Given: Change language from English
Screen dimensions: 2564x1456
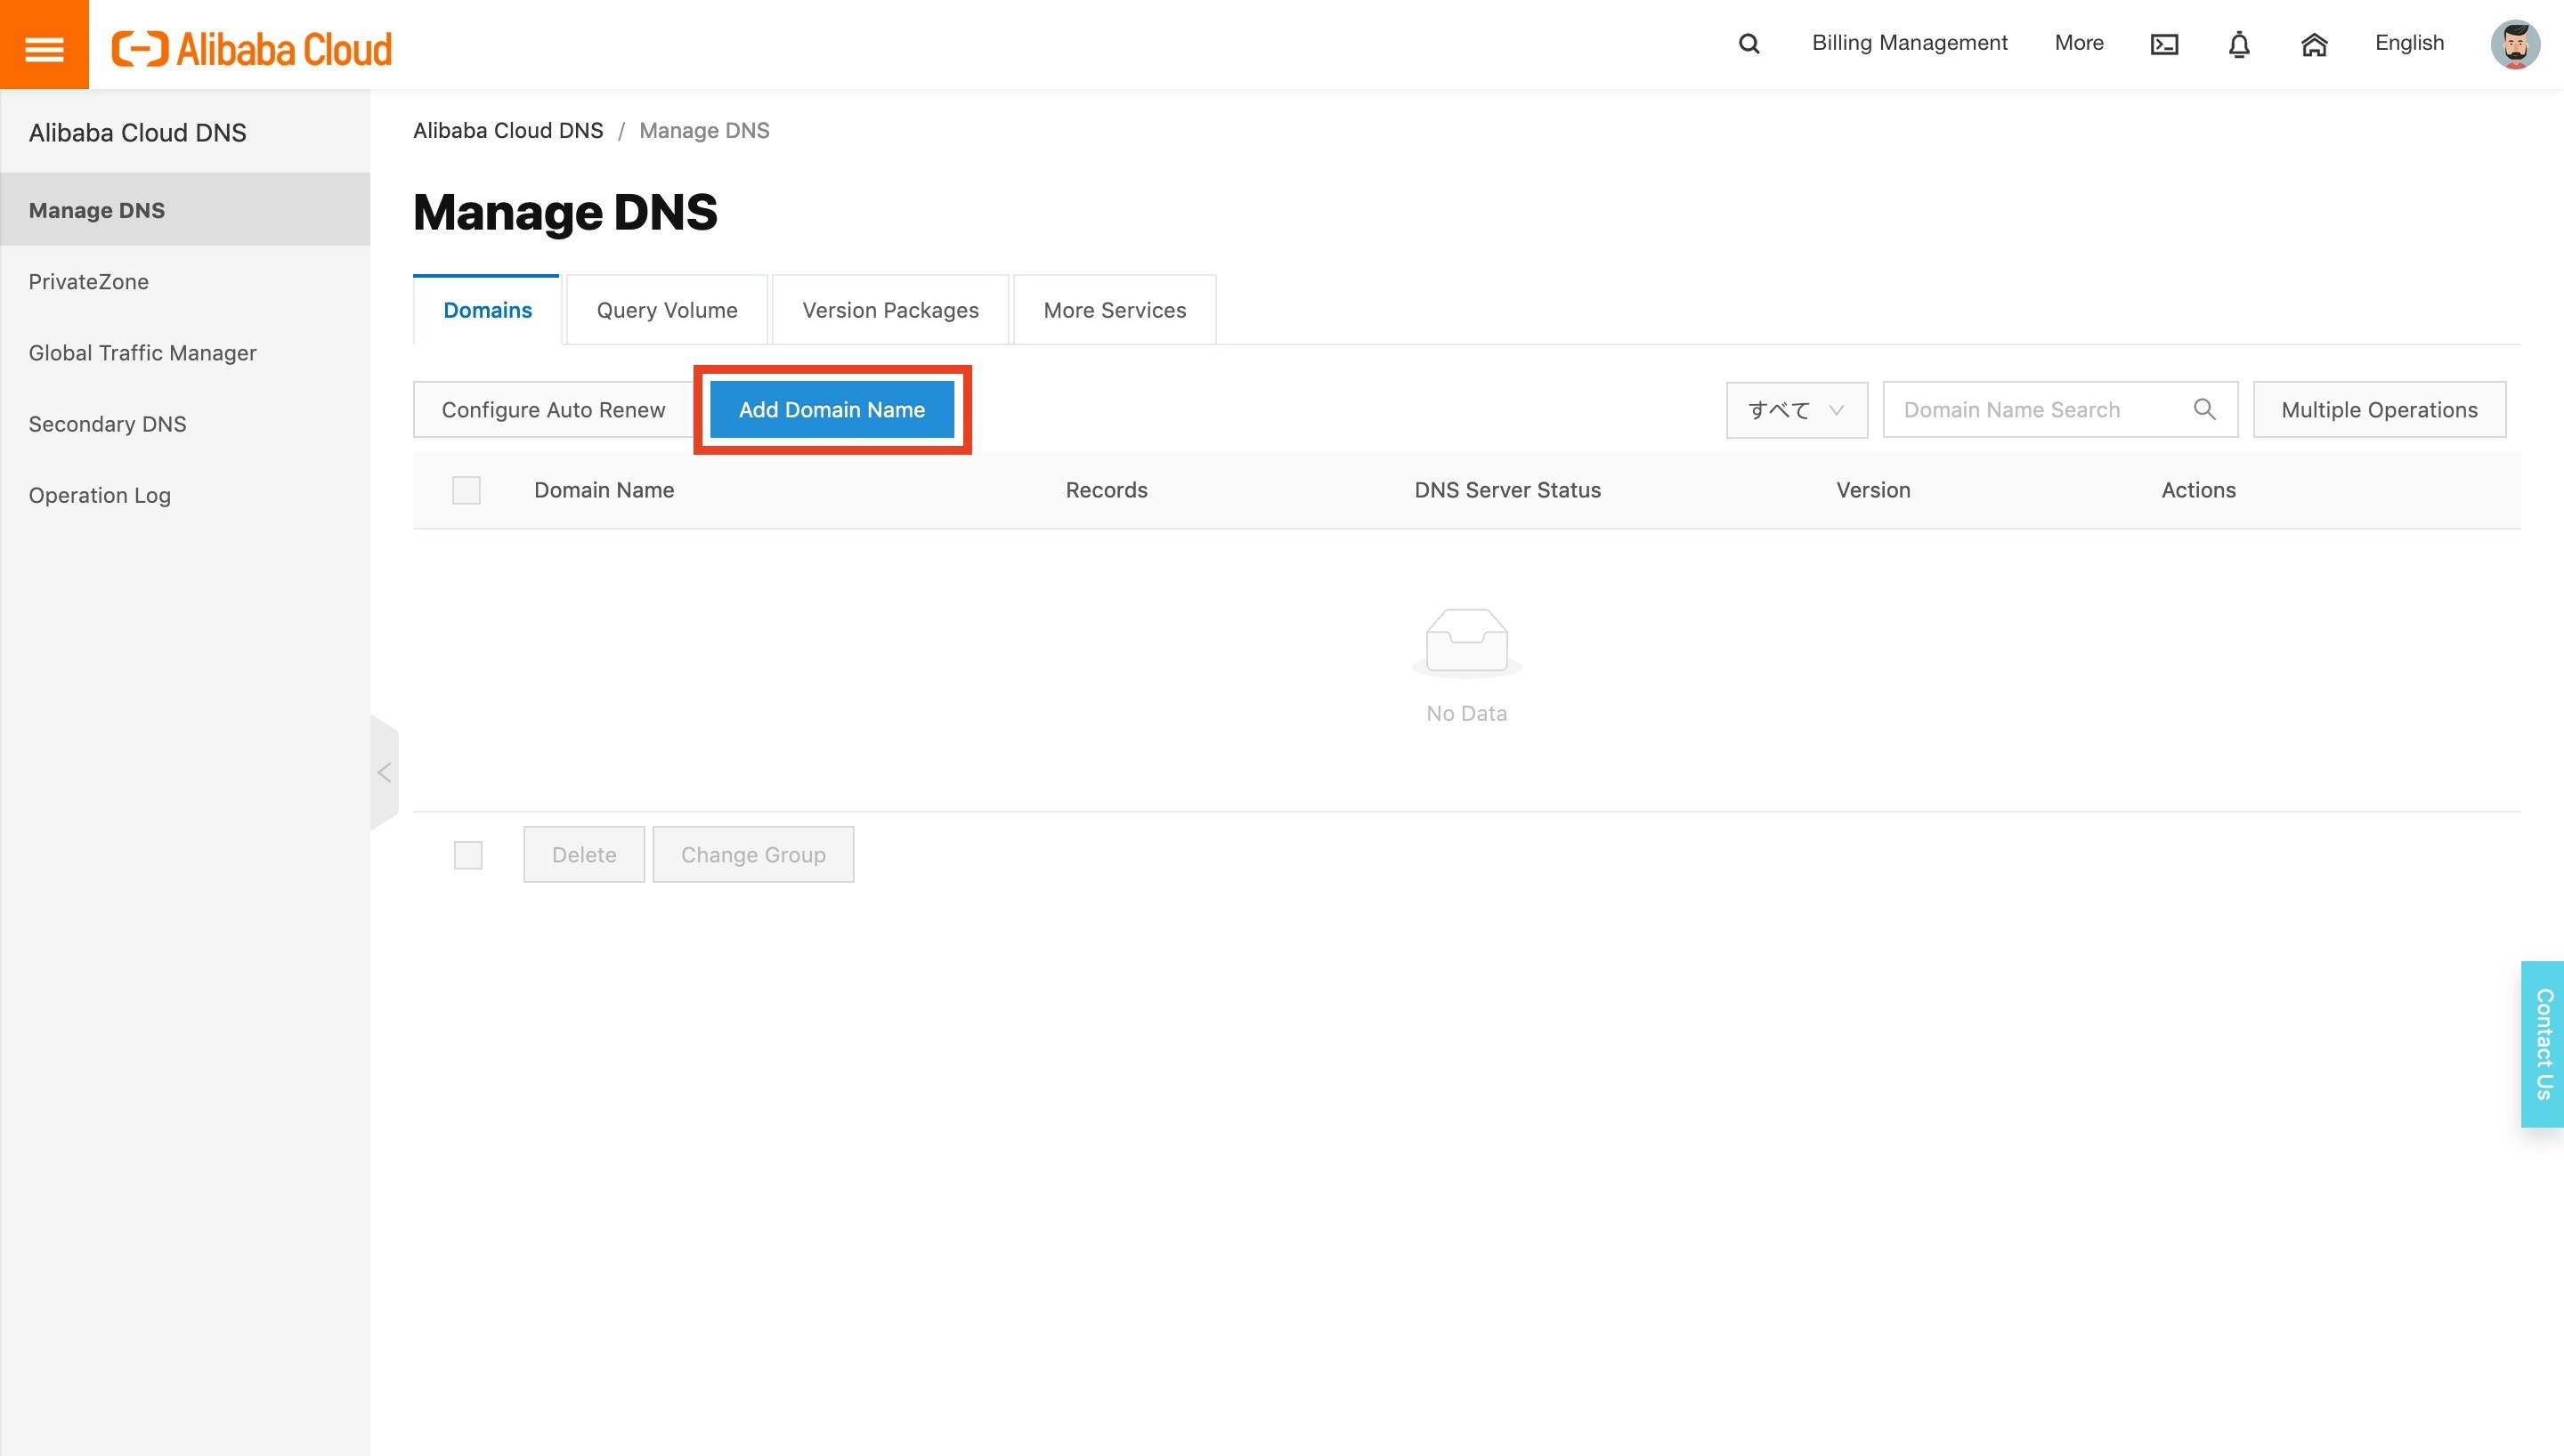Looking at the screenshot, I should [x=2409, y=43].
